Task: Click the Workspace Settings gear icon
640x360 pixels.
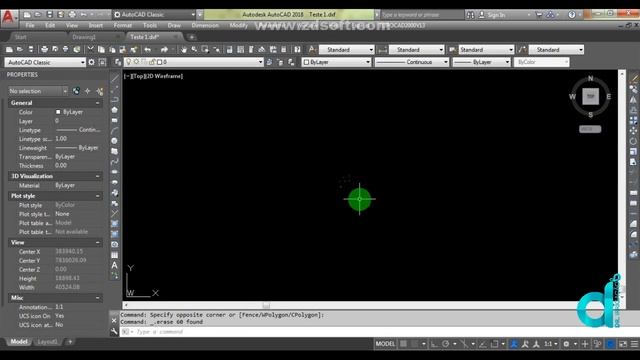Action: coord(91,62)
